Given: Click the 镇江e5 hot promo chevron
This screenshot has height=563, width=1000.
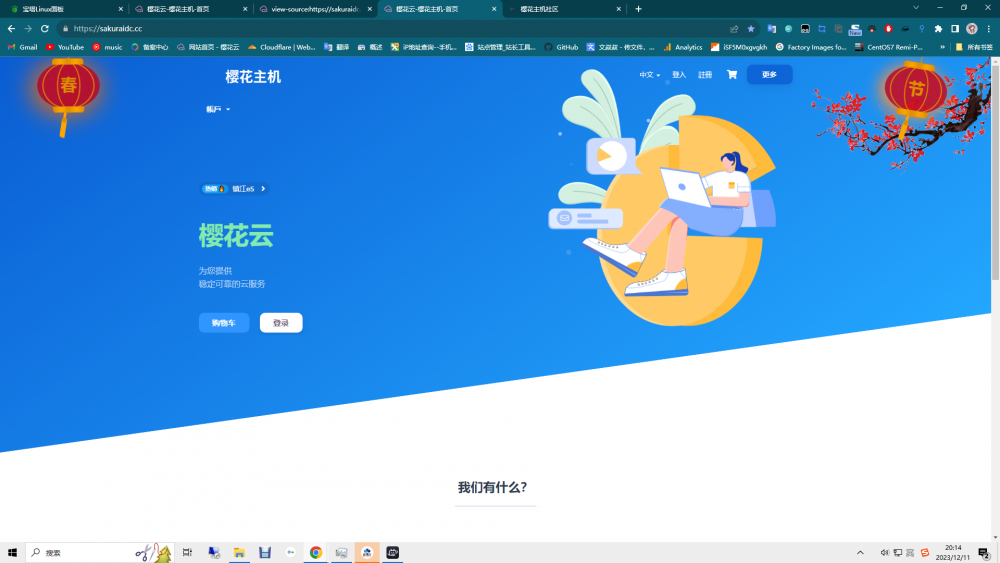Looking at the screenshot, I should 263,189.
